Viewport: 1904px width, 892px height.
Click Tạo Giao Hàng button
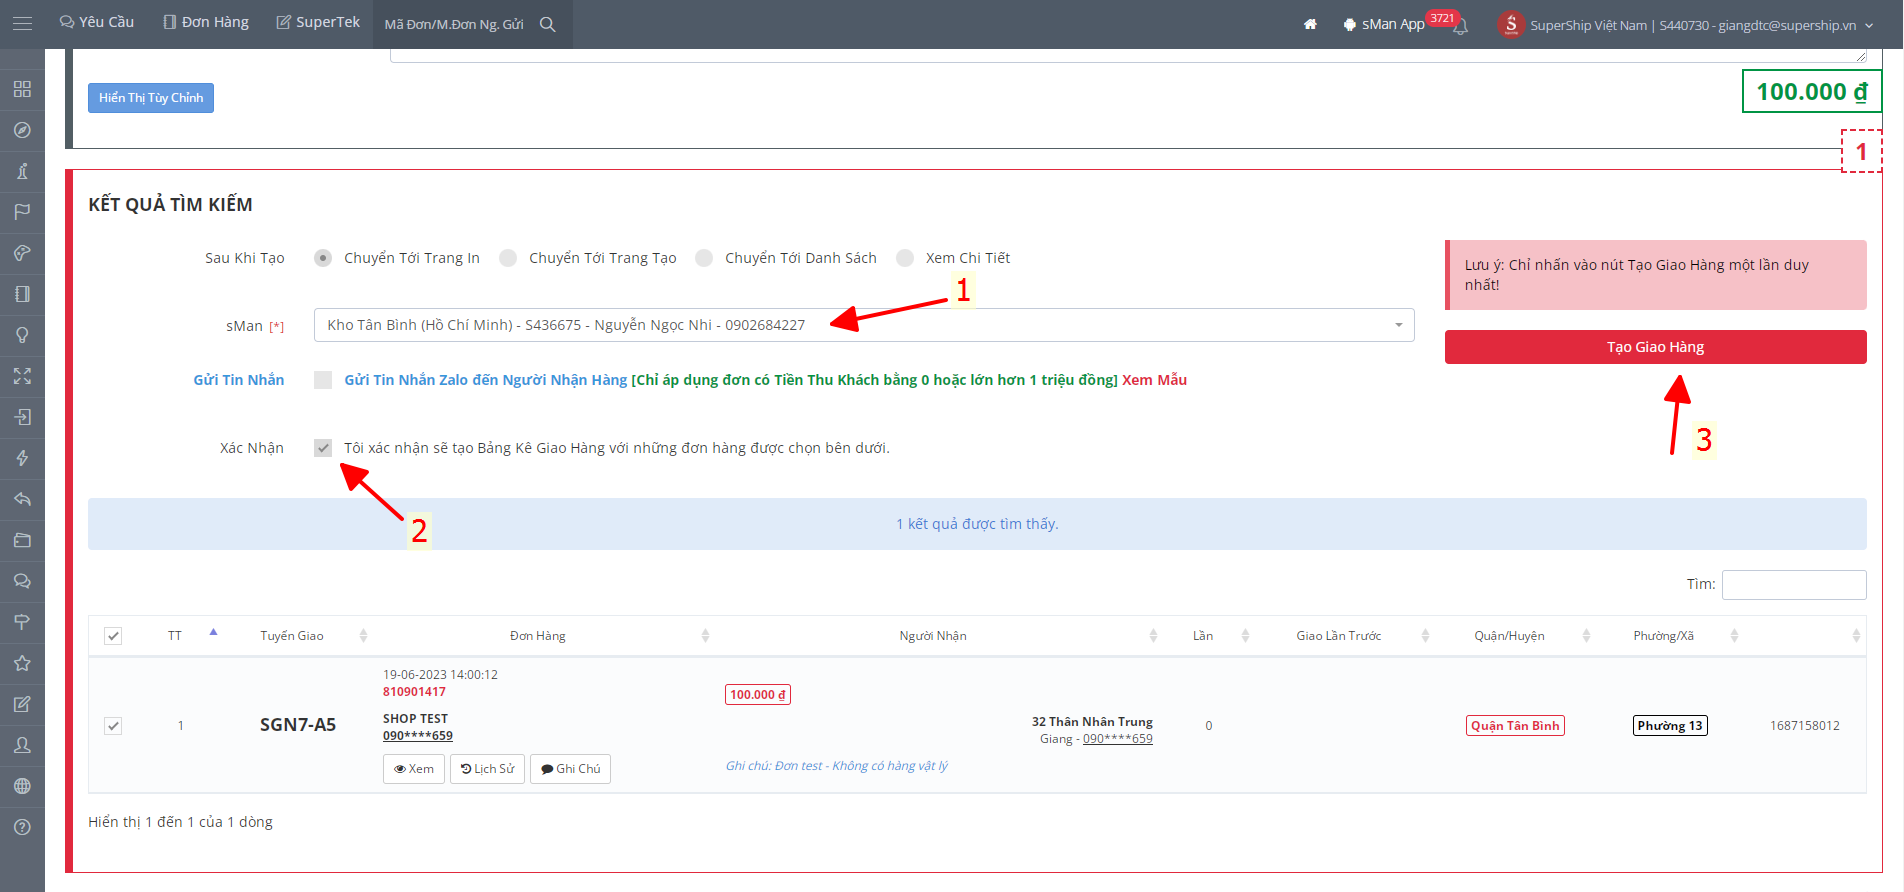pos(1655,347)
